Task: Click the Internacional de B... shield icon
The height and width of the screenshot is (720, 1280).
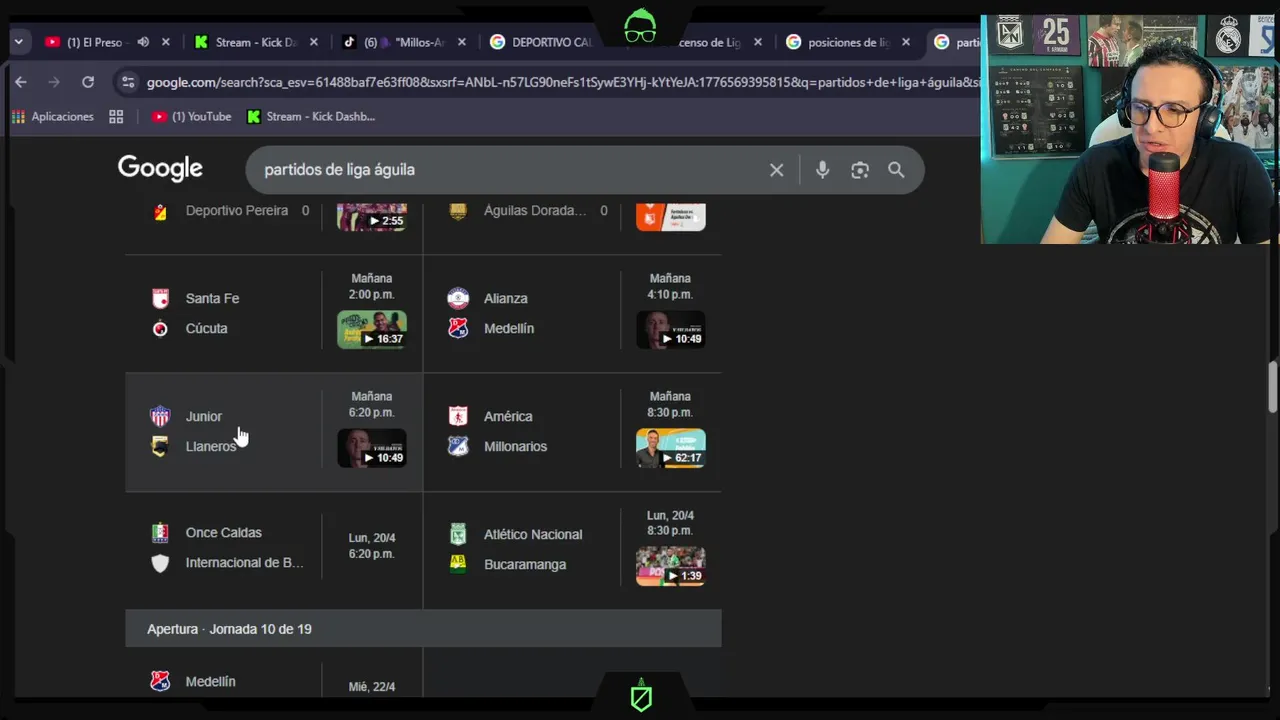Action: (x=160, y=563)
